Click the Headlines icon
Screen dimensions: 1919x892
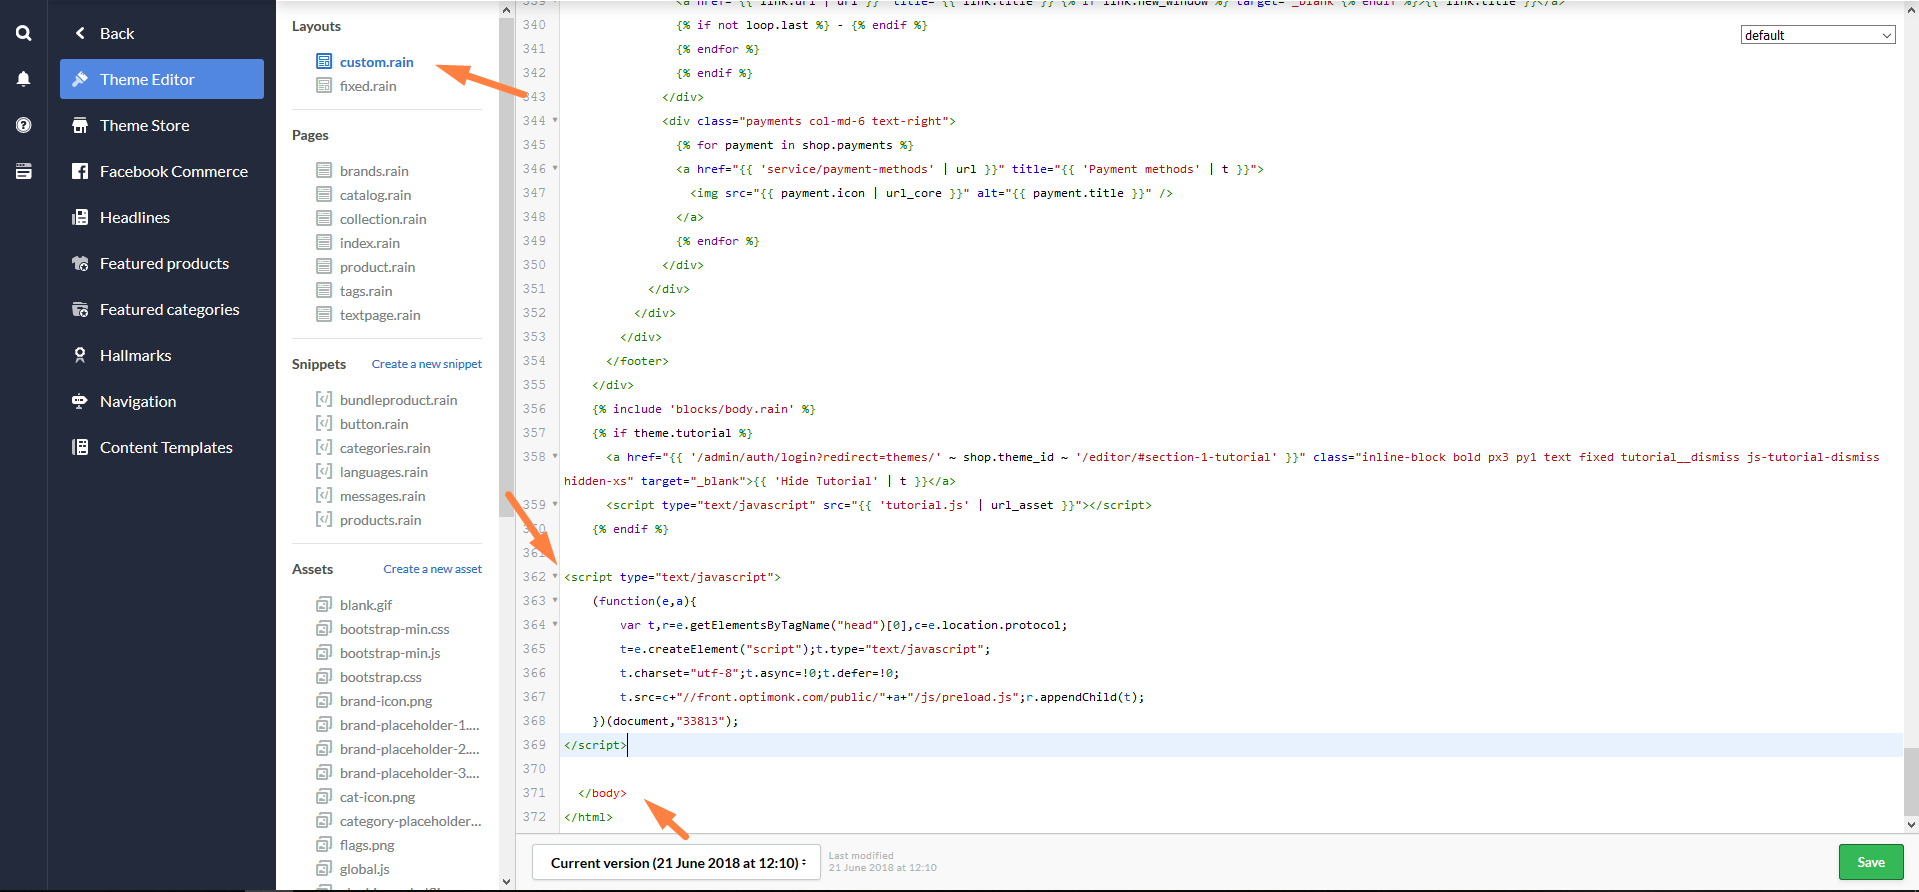click(x=80, y=217)
